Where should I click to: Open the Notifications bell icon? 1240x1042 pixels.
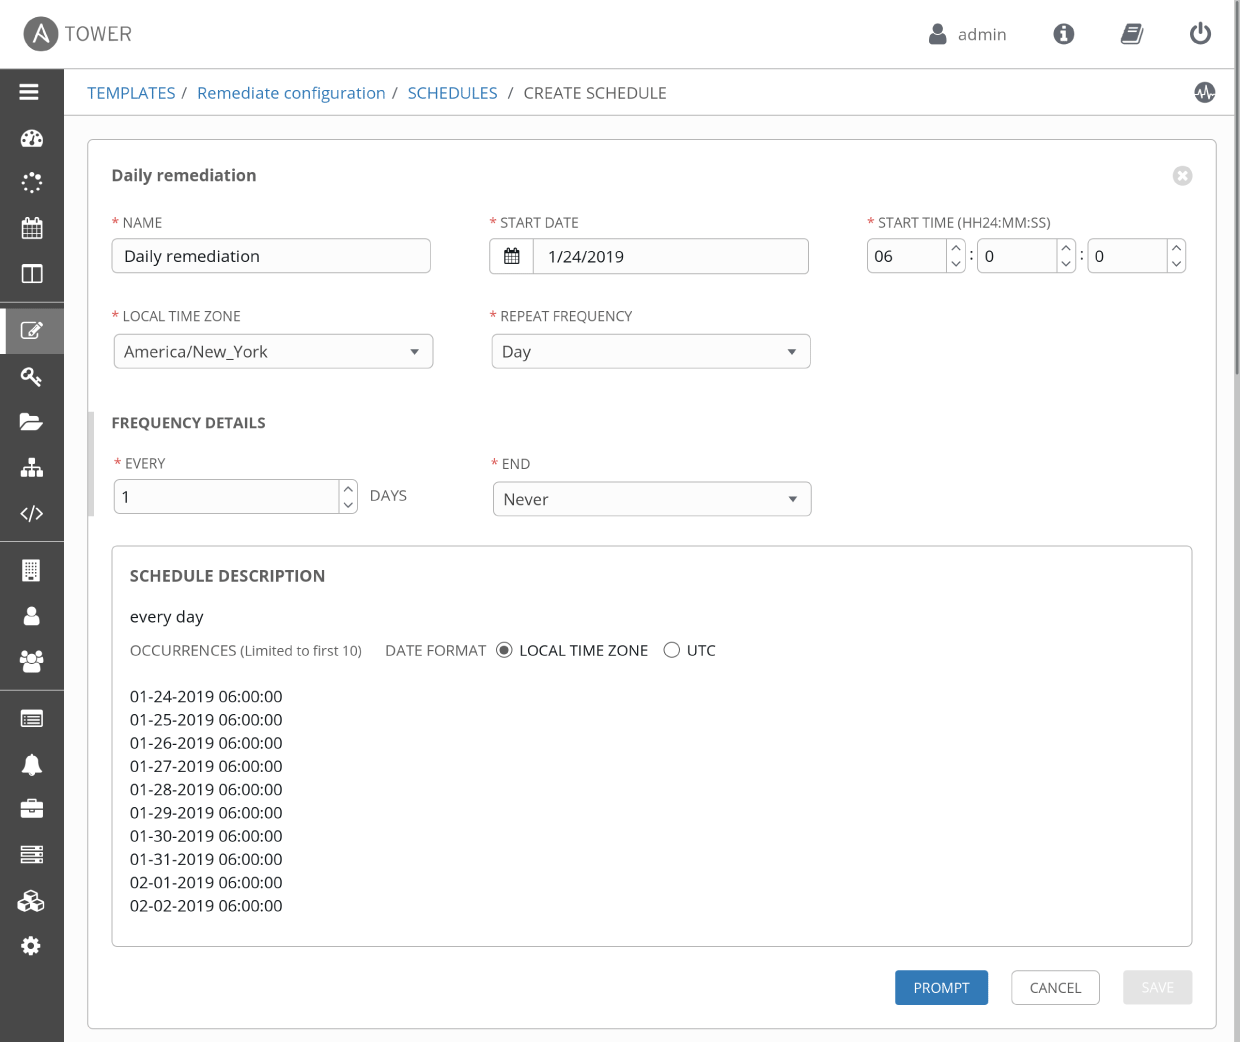click(x=32, y=765)
